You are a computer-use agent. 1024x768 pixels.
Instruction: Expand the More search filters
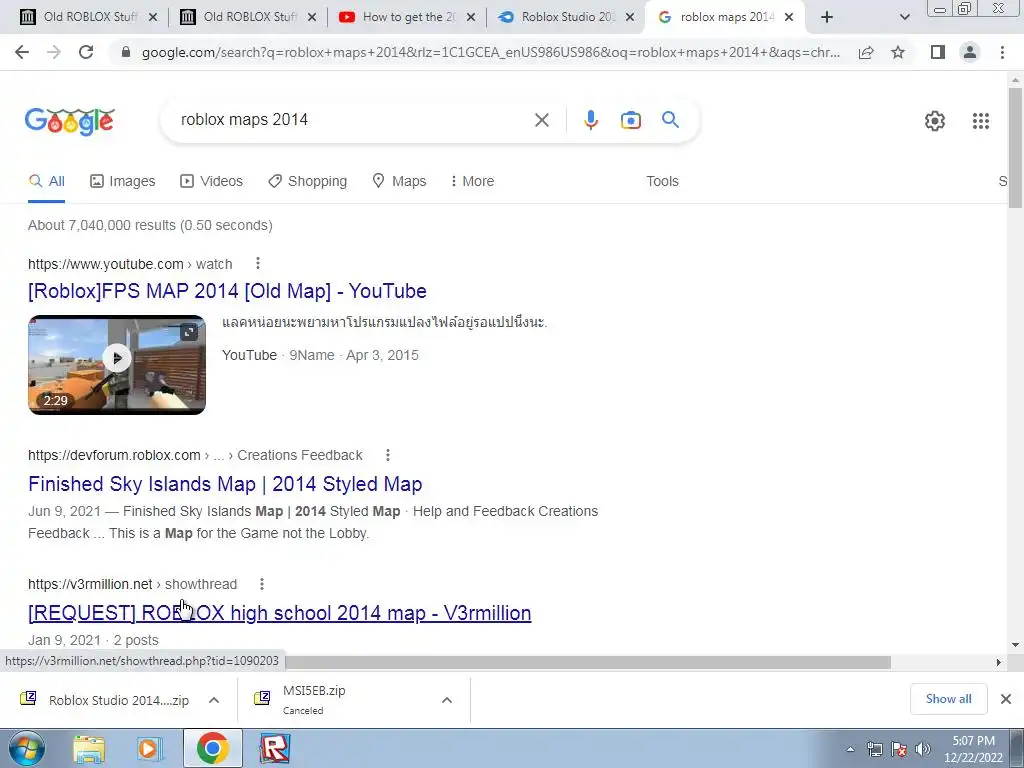click(x=472, y=181)
